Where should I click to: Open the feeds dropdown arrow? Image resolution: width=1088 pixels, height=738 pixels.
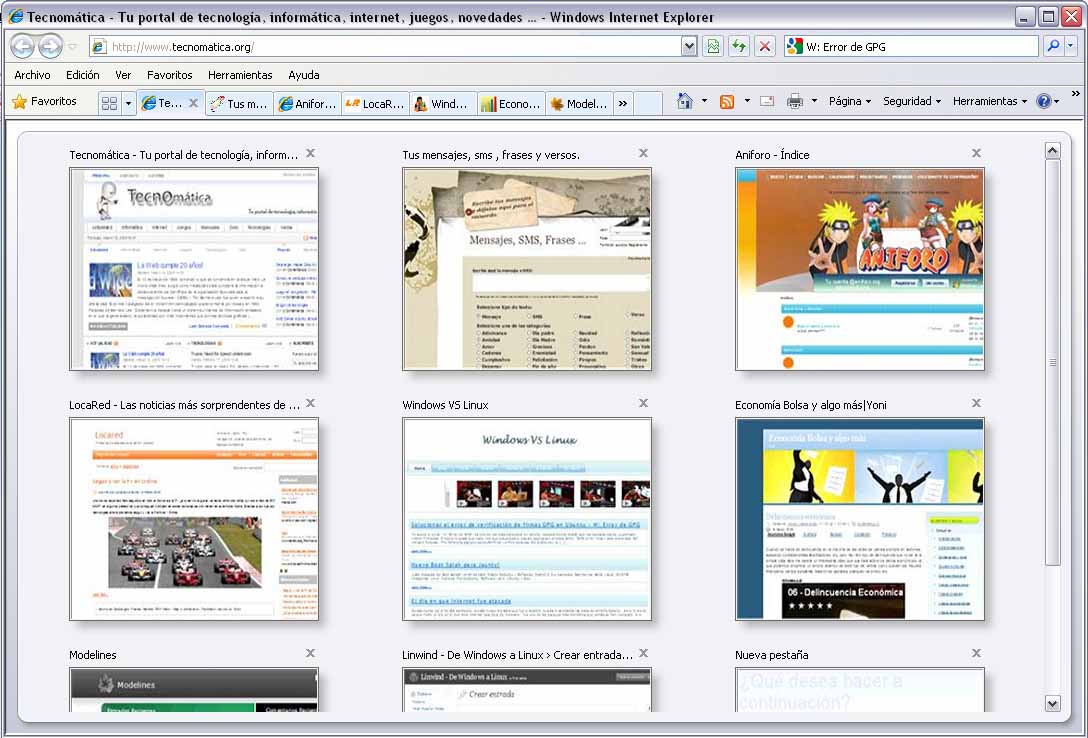pos(747,101)
